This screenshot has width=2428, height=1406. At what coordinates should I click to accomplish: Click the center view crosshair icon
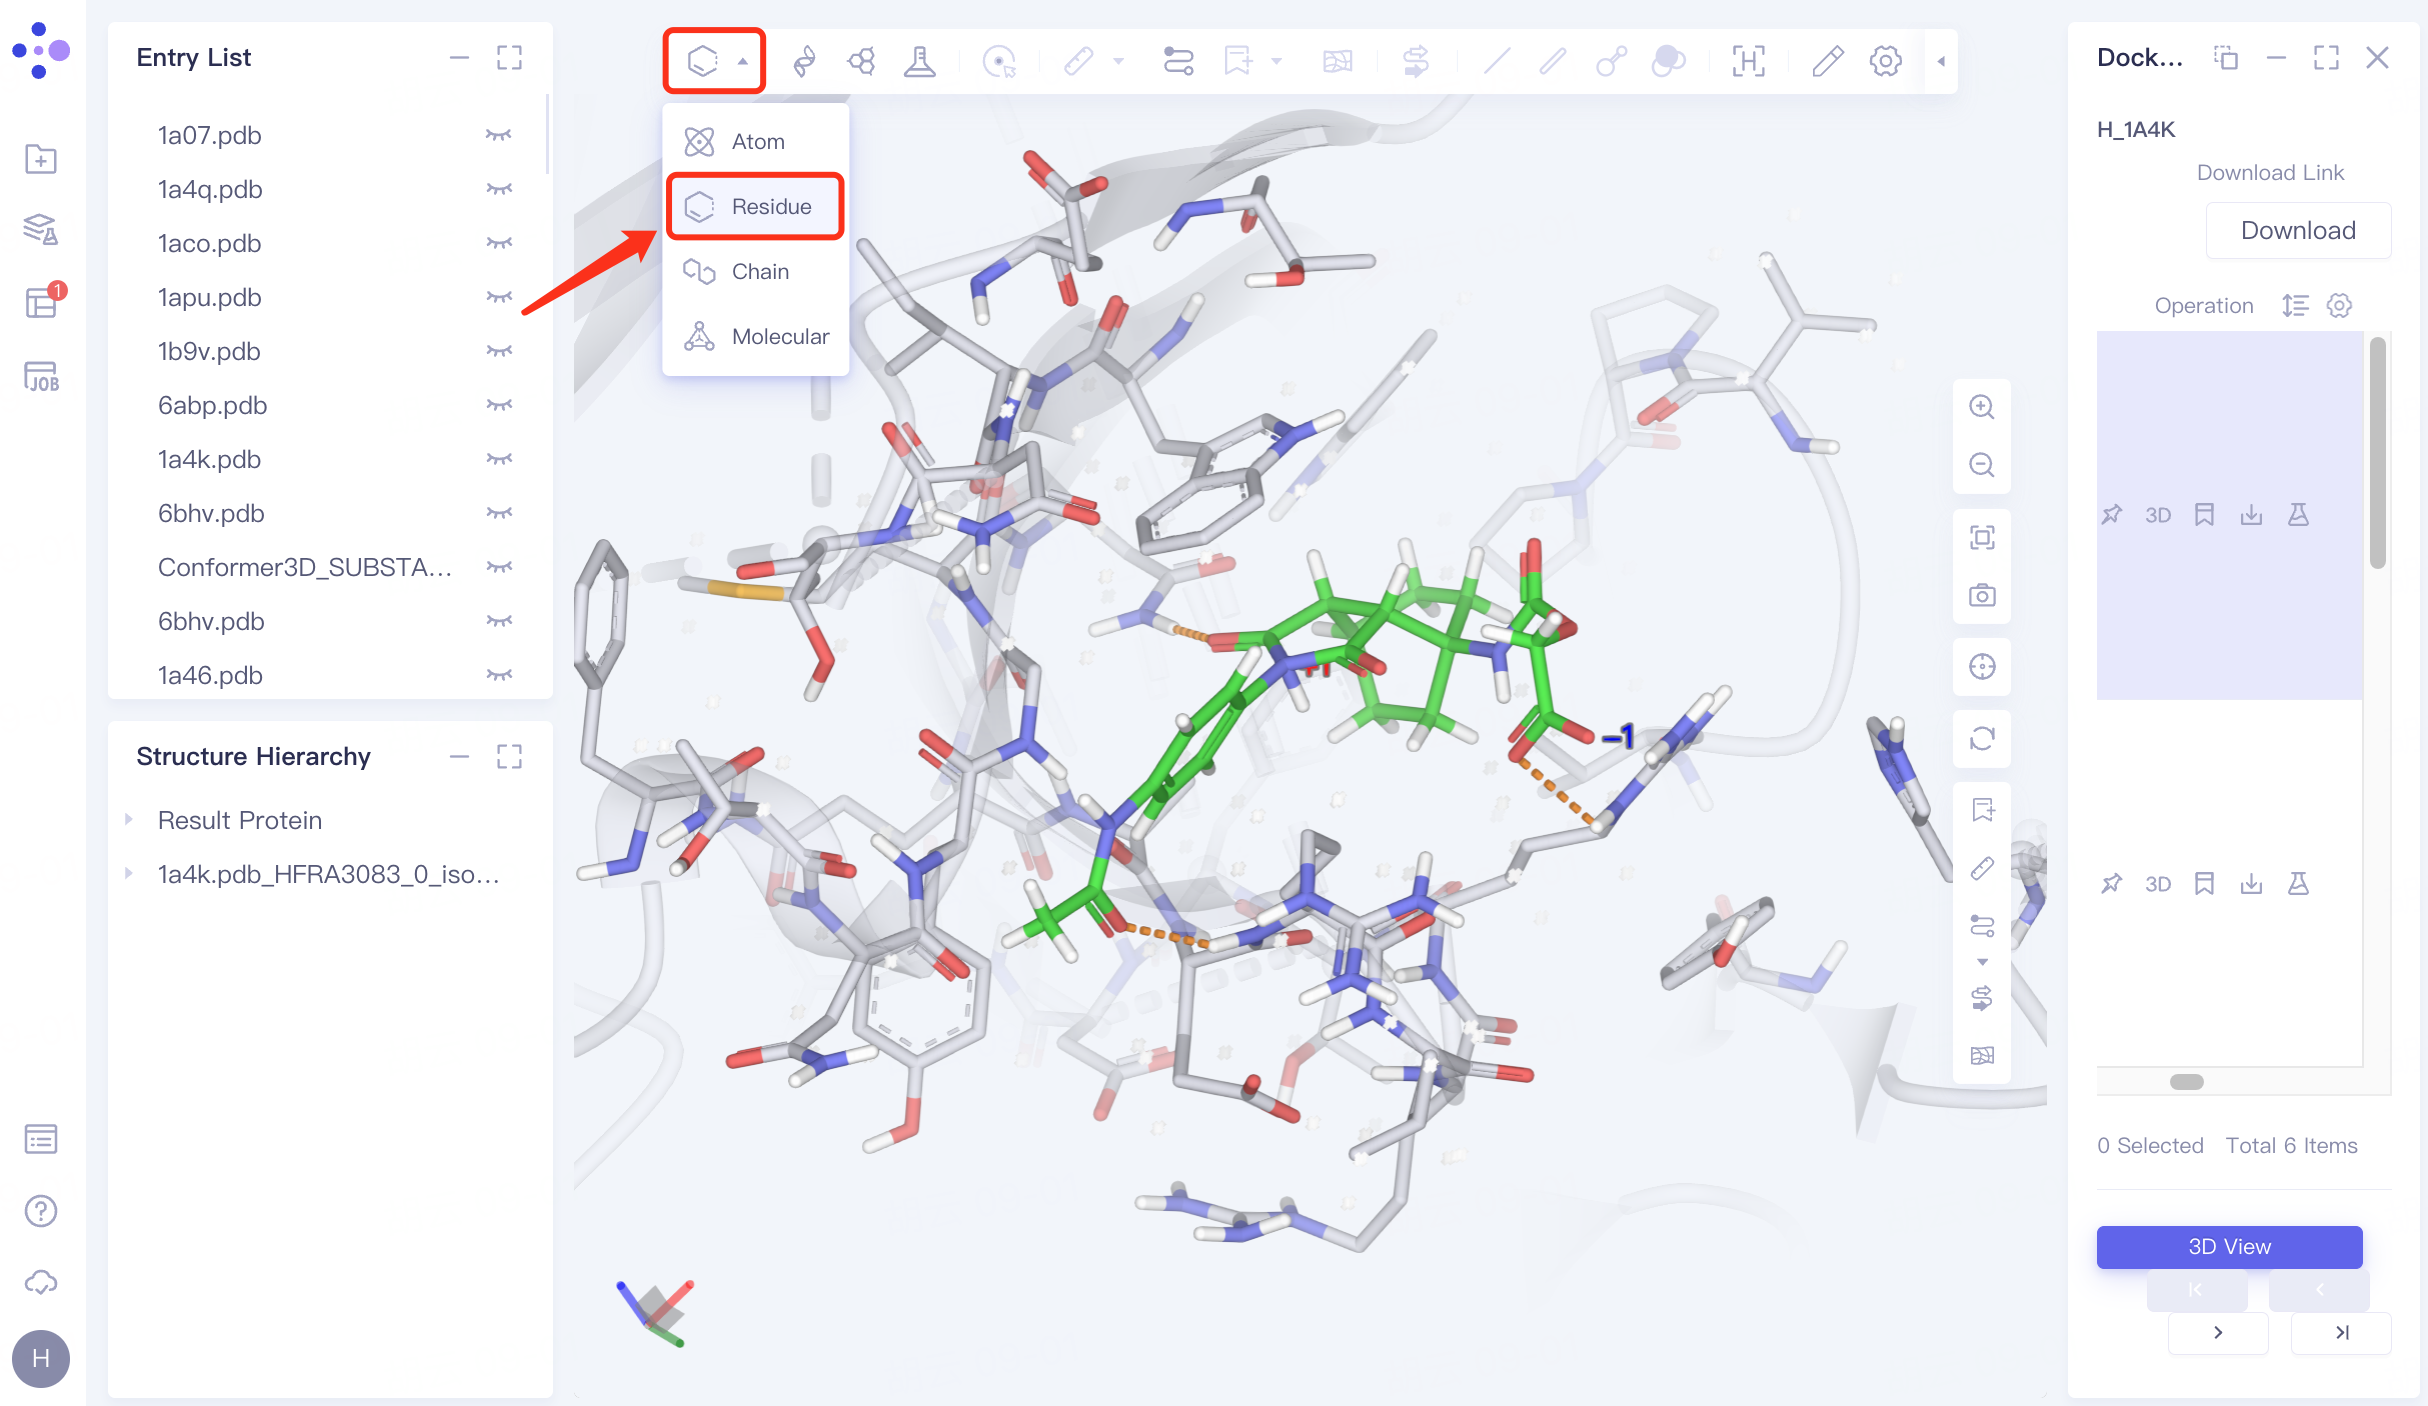[x=1981, y=667]
